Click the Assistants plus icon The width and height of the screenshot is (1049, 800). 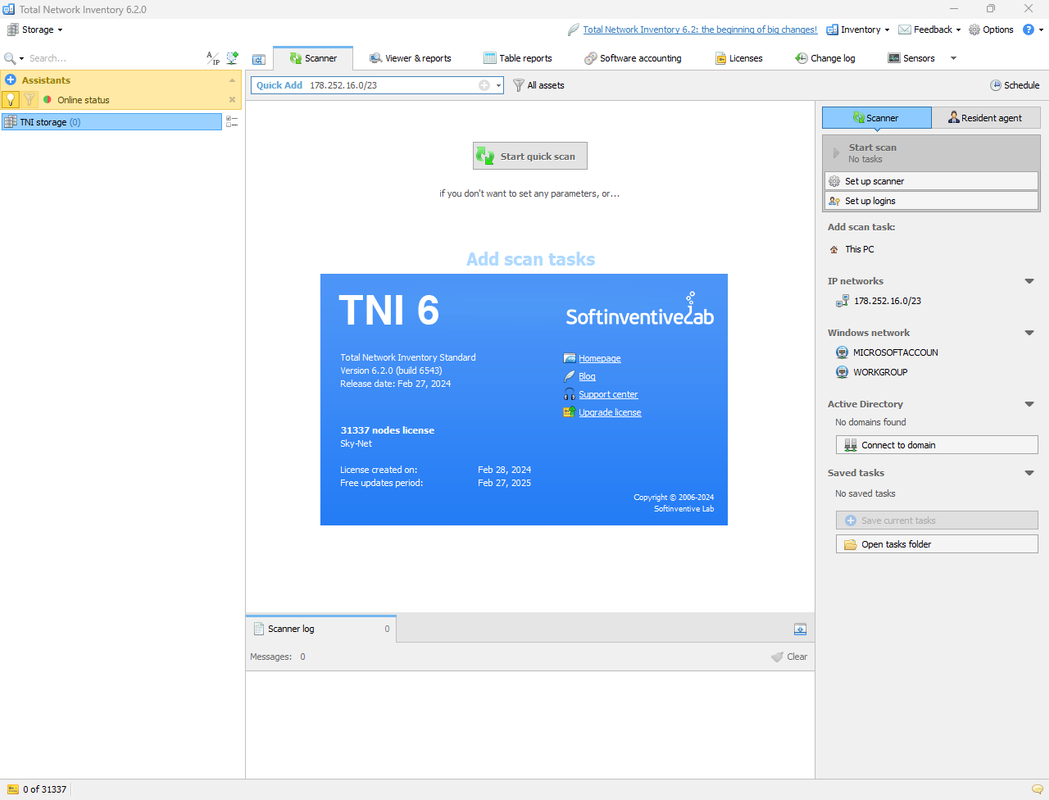11,80
